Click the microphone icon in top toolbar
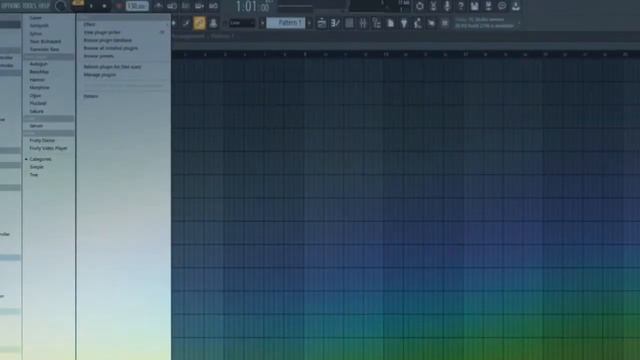This screenshot has height=360, width=640. click(447, 6)
